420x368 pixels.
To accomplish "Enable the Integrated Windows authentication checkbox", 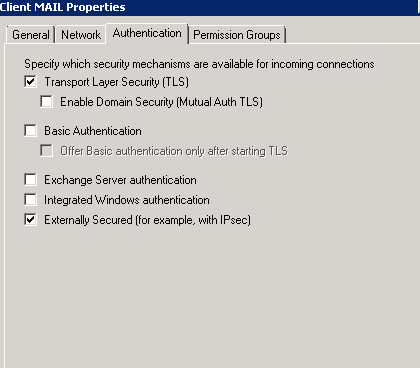I will tap(30, 200).
